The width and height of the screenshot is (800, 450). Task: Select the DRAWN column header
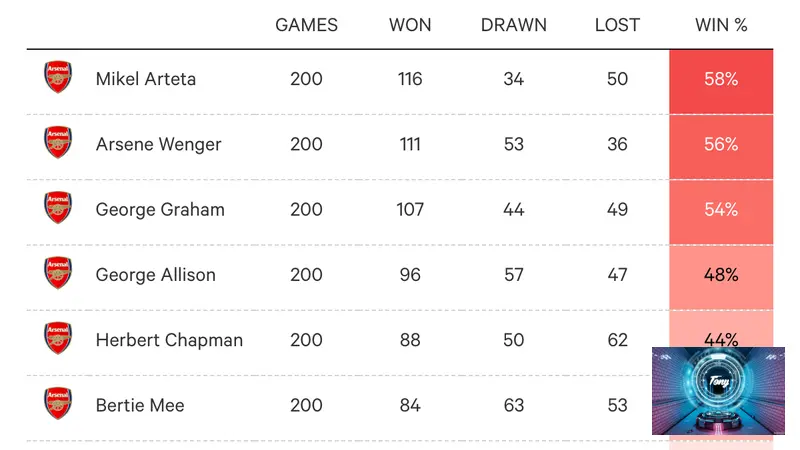tap(514, 25)
